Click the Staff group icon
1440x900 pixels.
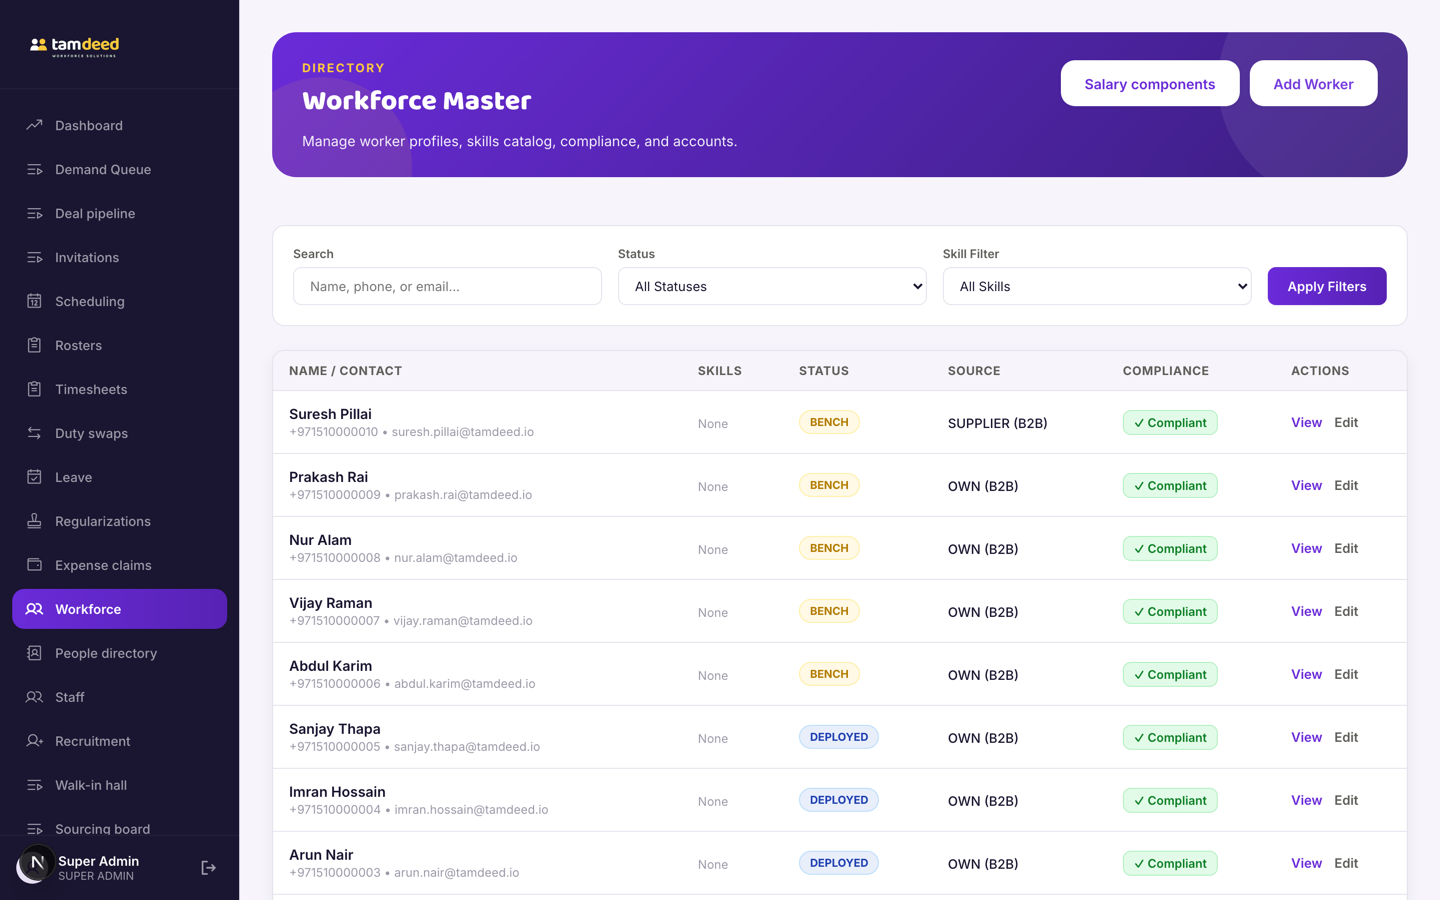click(34, 697)
